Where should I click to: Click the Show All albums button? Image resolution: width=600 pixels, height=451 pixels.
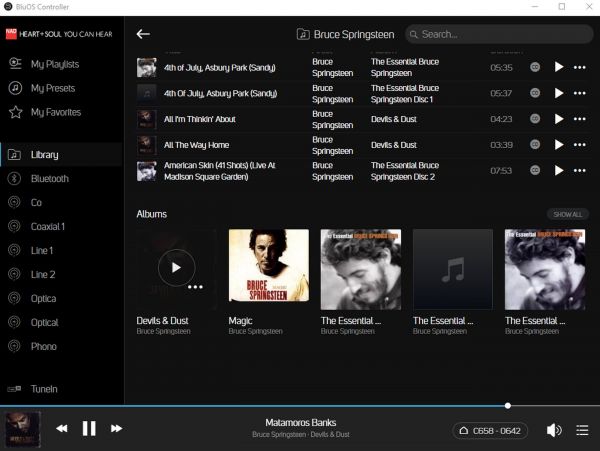point(567,214)
